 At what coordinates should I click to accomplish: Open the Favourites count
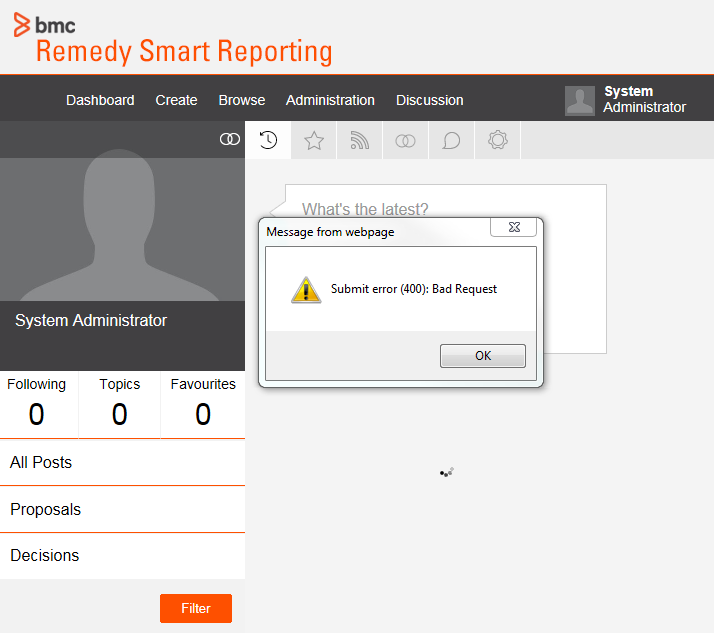coord(203,404)
